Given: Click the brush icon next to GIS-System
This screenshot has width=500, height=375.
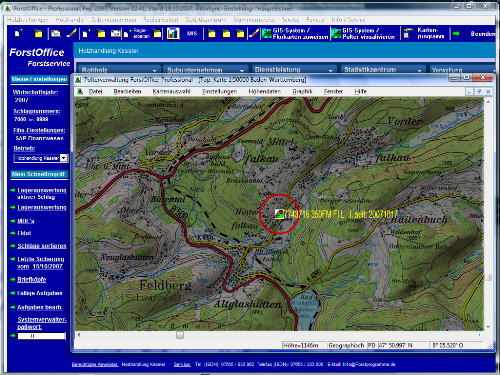Looking at the screenshot, I should click(254, 33).
